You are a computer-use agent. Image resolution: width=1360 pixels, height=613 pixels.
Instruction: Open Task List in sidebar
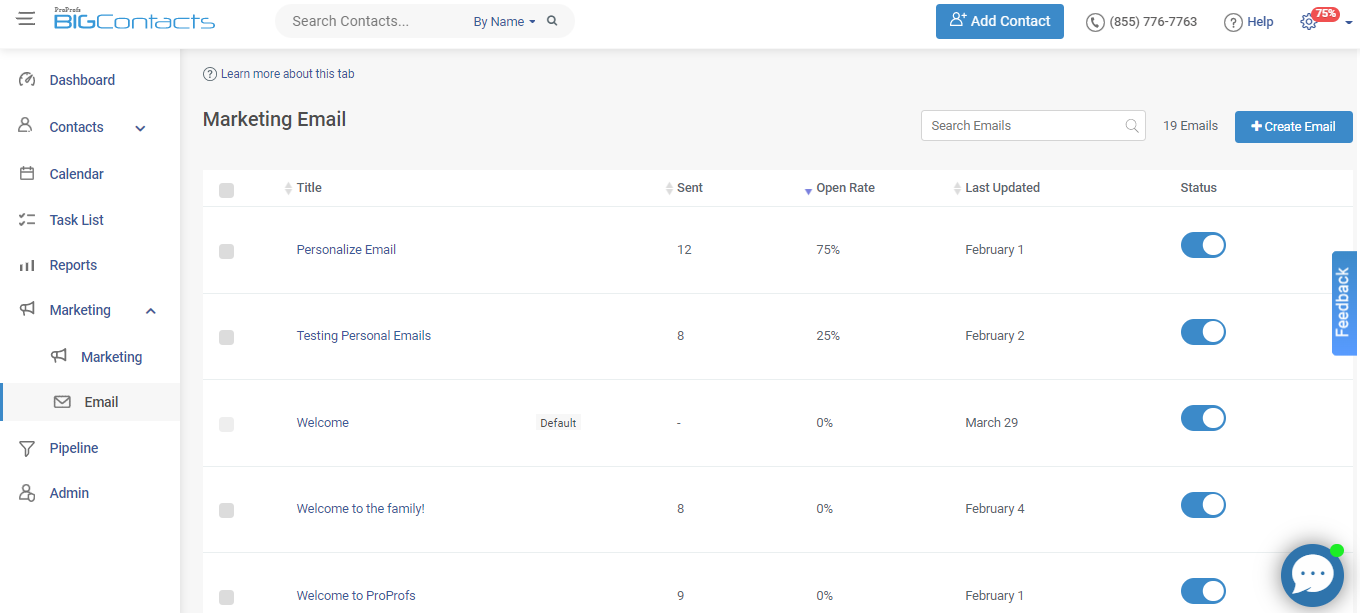point(77,220)
